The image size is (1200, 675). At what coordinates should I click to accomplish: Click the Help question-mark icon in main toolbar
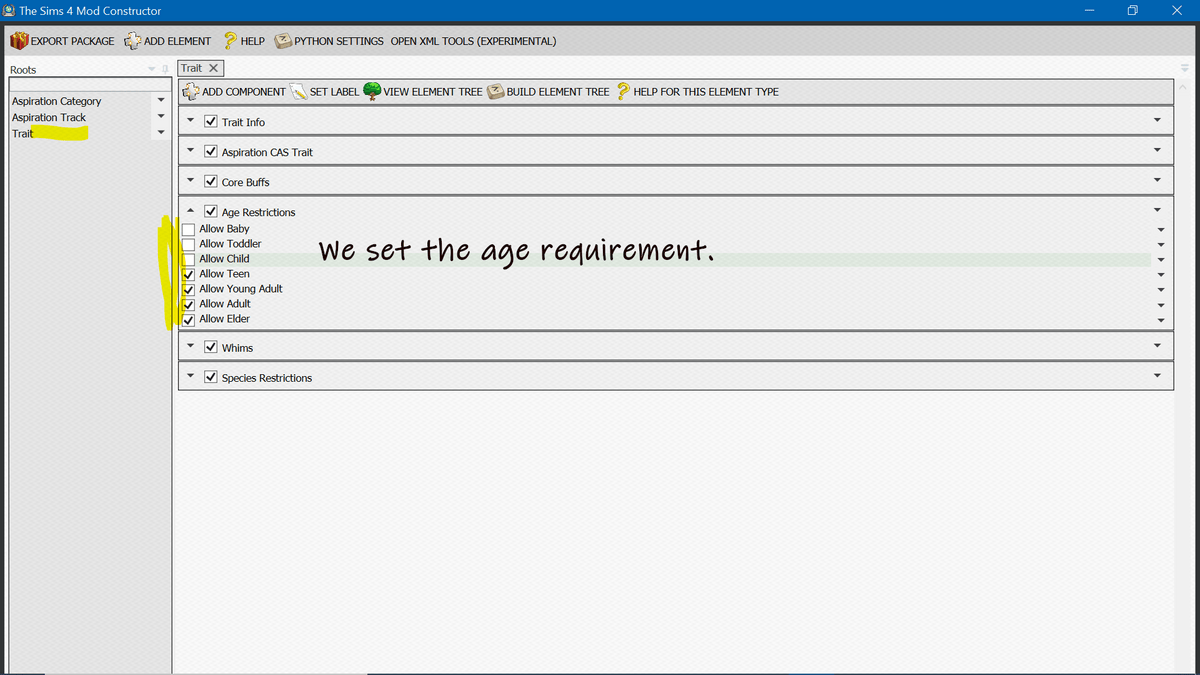(227, 41)
